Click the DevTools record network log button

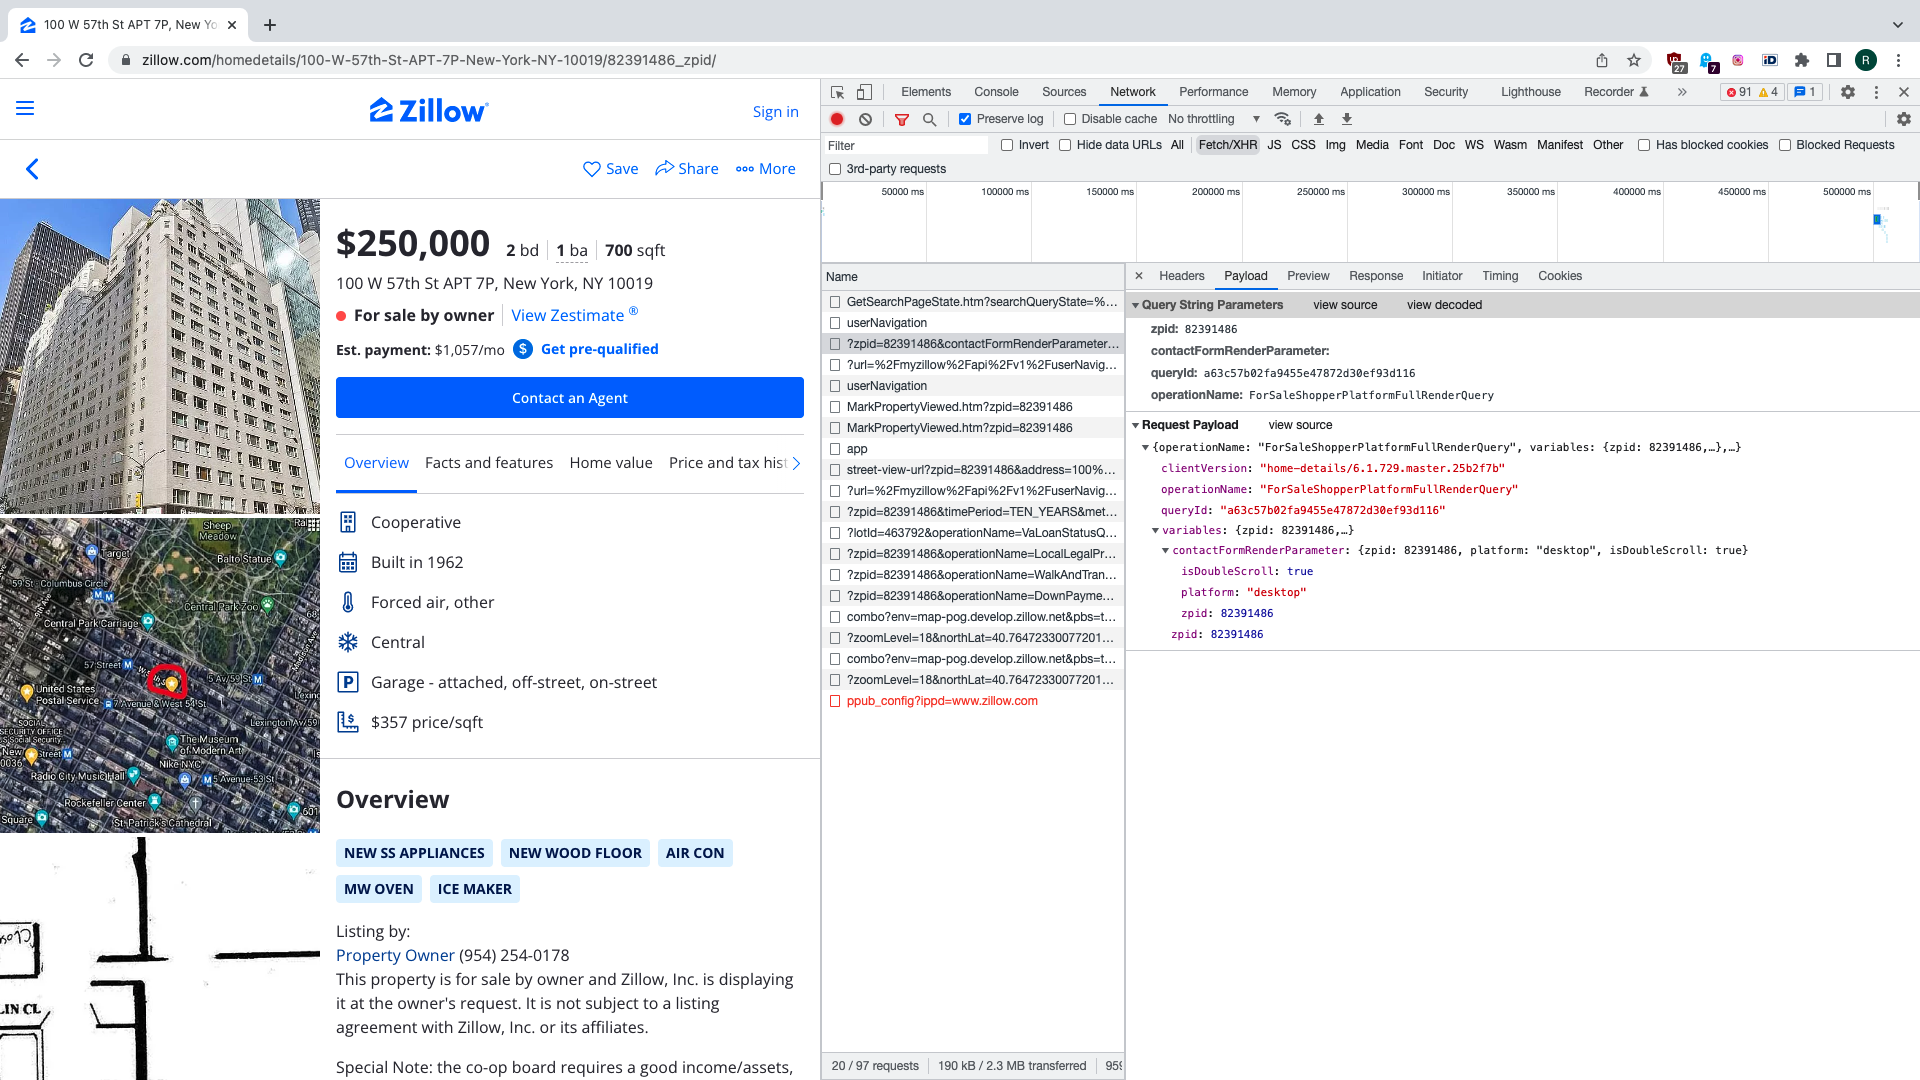(x=837, y=119)
